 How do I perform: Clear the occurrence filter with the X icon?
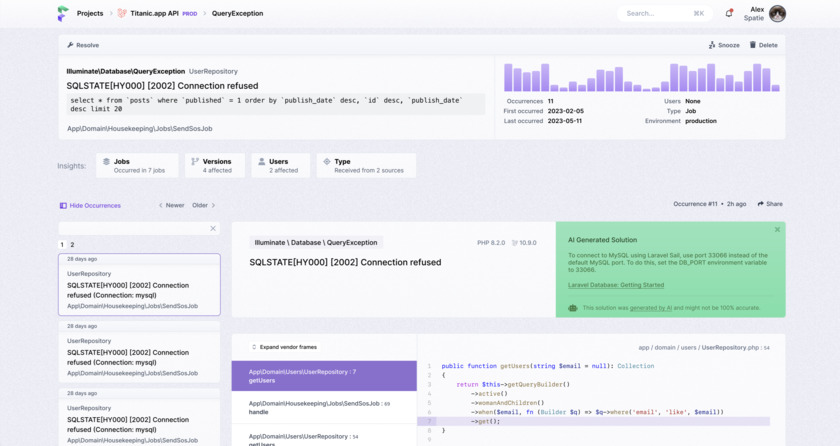[212, 229]
